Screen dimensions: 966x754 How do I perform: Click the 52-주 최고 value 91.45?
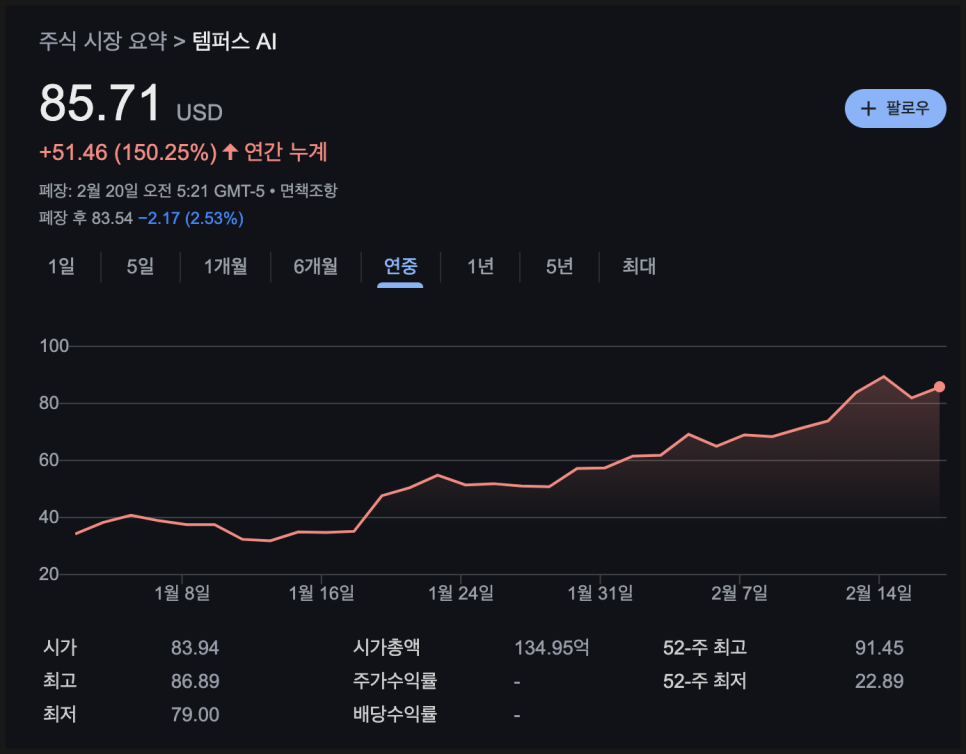(x=879, y=648)
